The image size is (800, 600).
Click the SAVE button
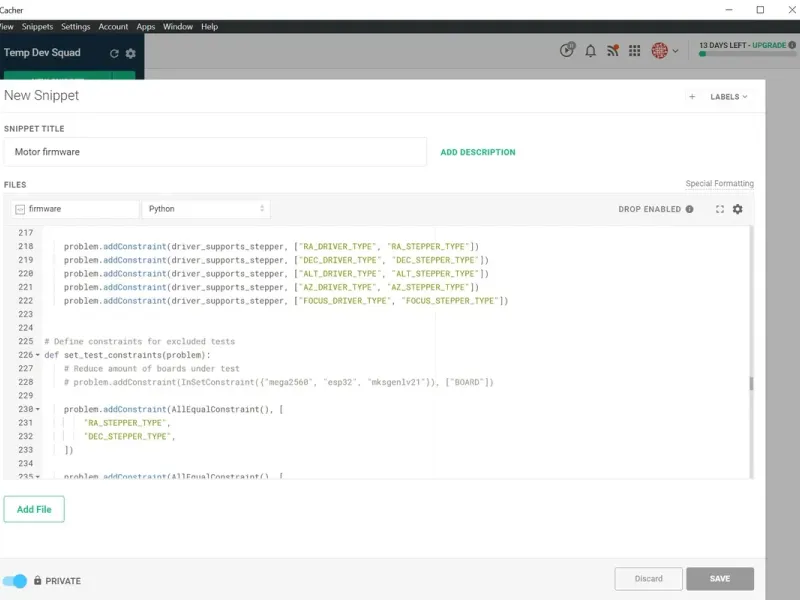point(720,579)
